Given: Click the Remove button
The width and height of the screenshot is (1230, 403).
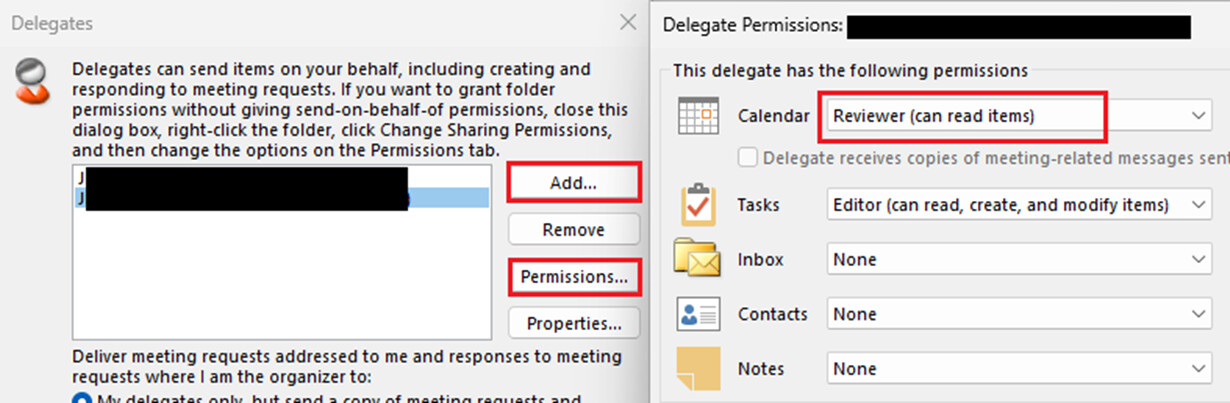Looking at the screenshot, I should pos(574,230).
